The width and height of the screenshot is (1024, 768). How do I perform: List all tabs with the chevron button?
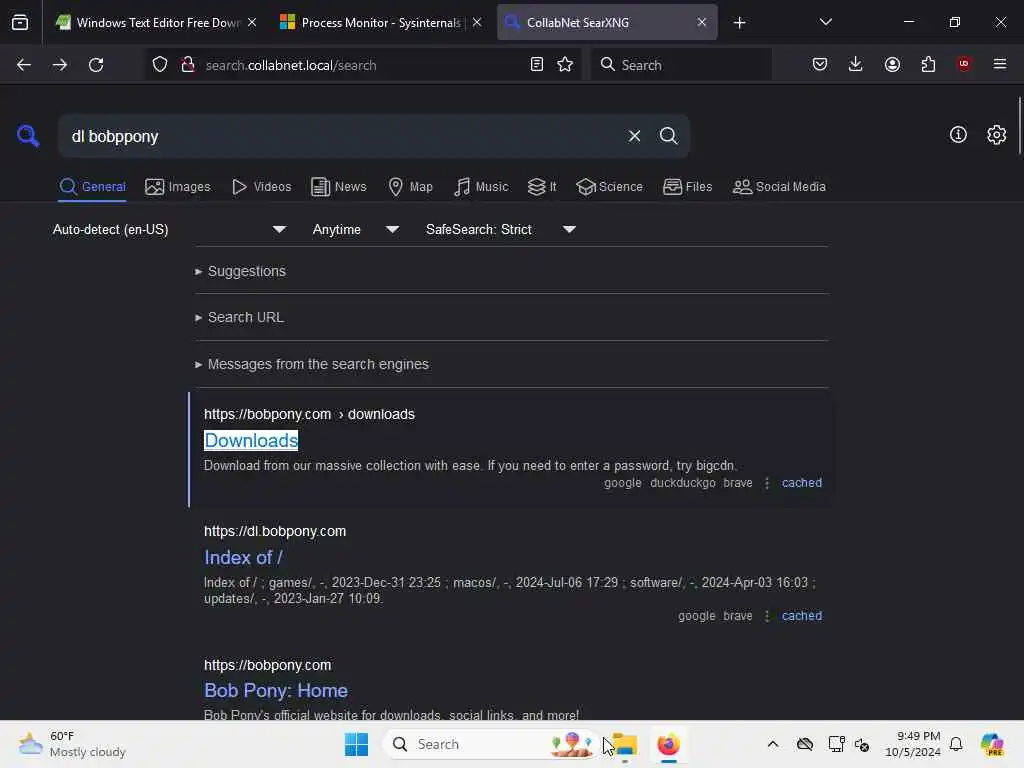tap(825, 23)
